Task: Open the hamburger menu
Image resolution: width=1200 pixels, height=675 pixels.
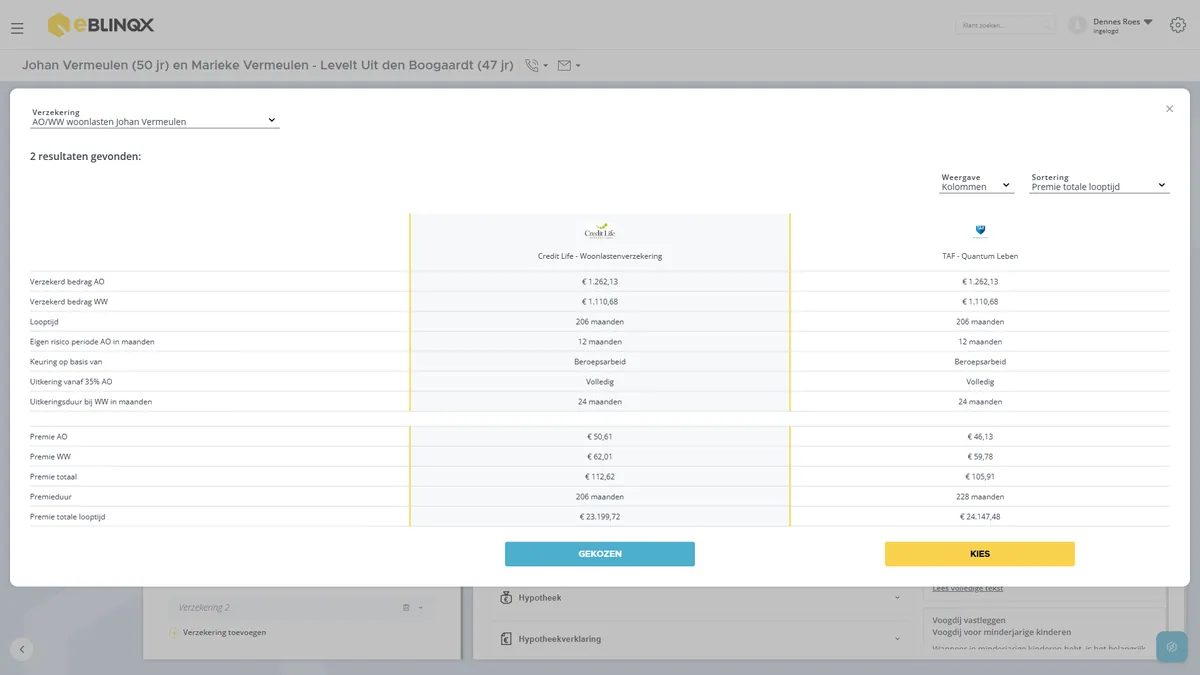Action: coord(17,28)
